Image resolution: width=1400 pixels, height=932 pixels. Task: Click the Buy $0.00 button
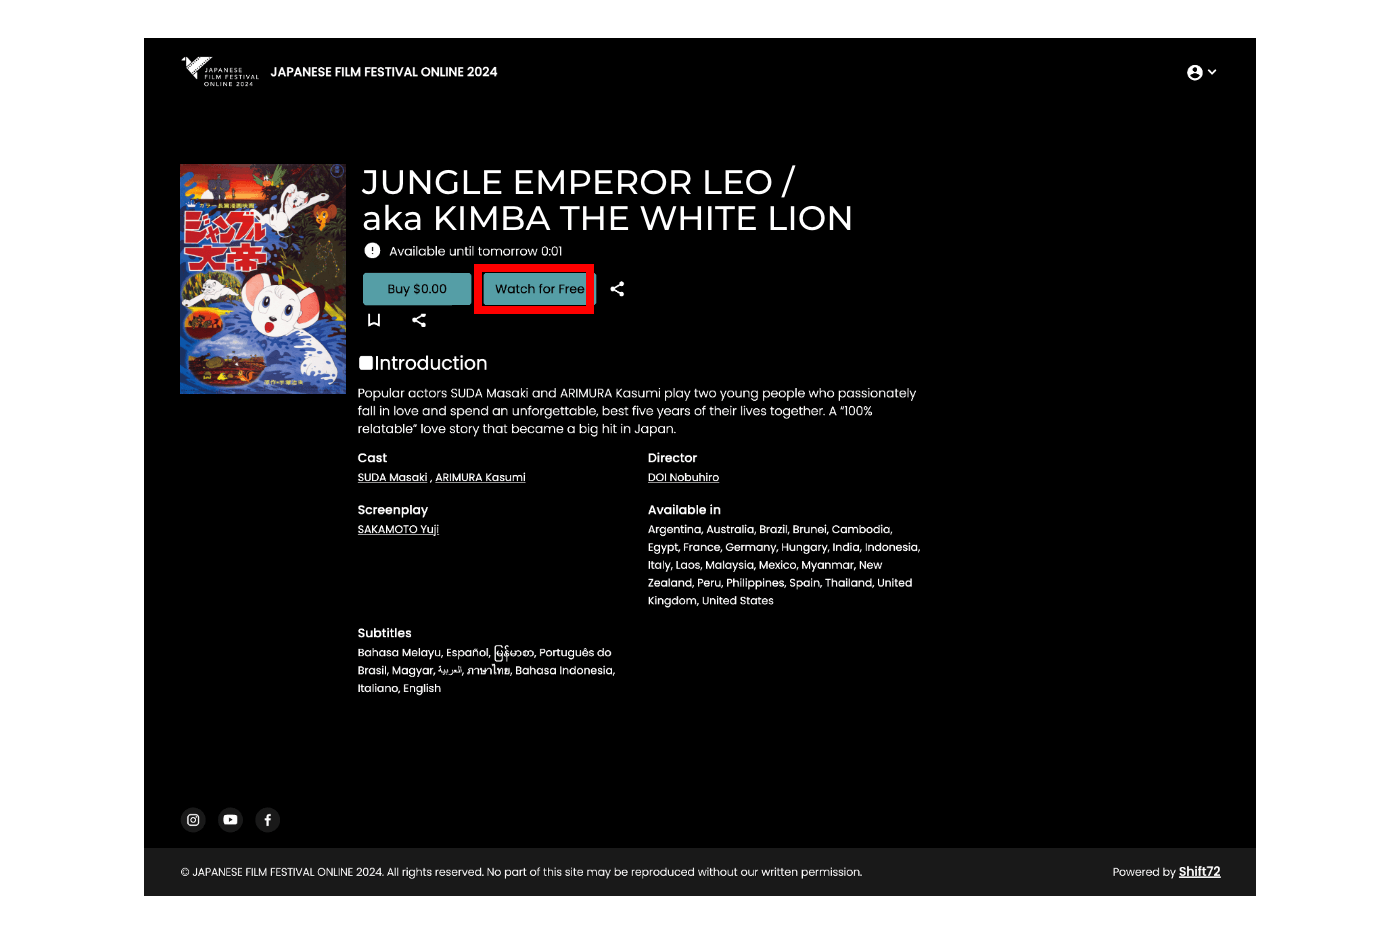[x=417, y=289]
